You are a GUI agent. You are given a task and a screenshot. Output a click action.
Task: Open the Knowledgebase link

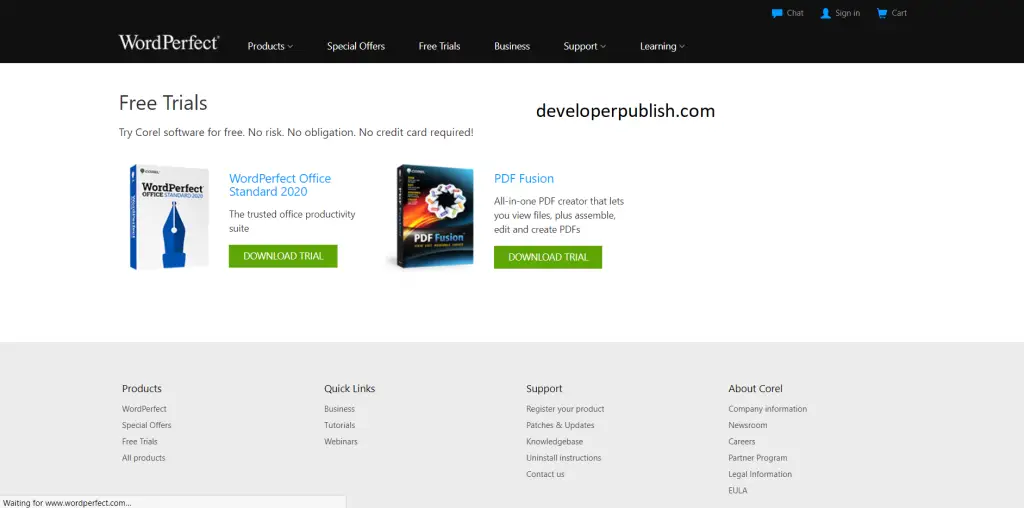(554, 441)
